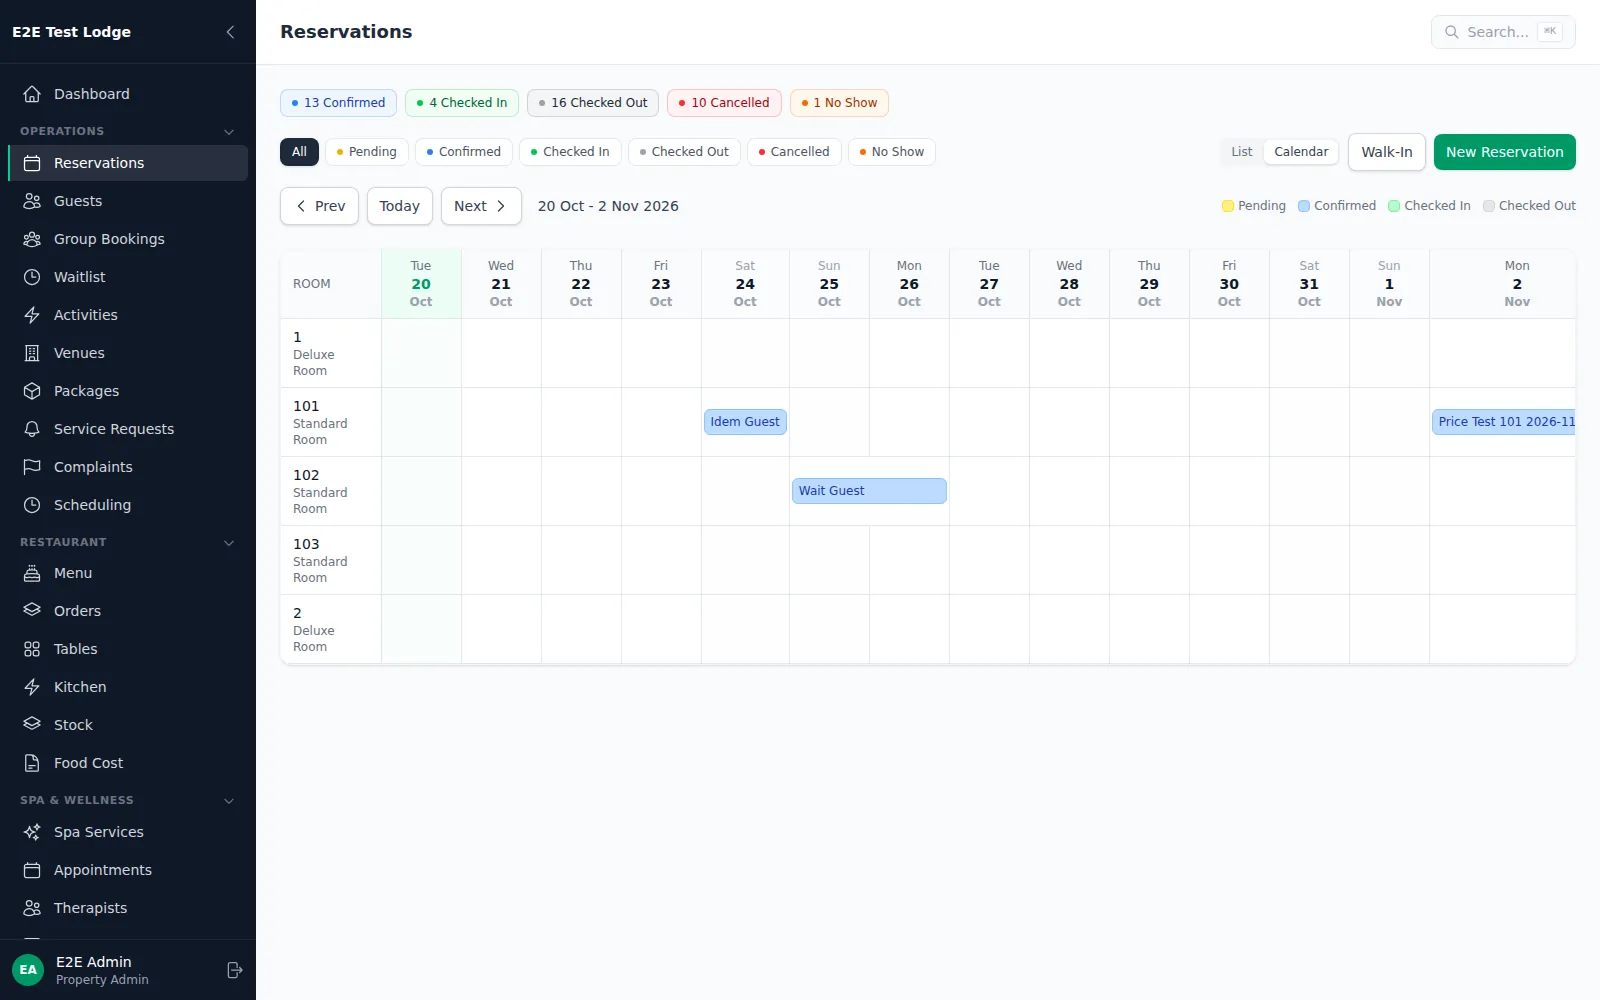Image resolution: width=1600 pixels, height=1000 pixels.
Task: Filter reservations by Checked Out status
Action: 684,152
